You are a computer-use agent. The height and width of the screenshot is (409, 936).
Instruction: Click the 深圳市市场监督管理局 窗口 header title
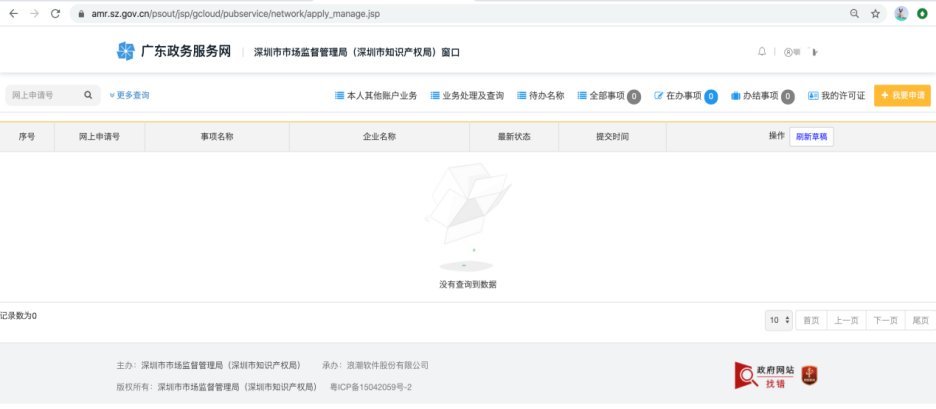click(357, 53)
